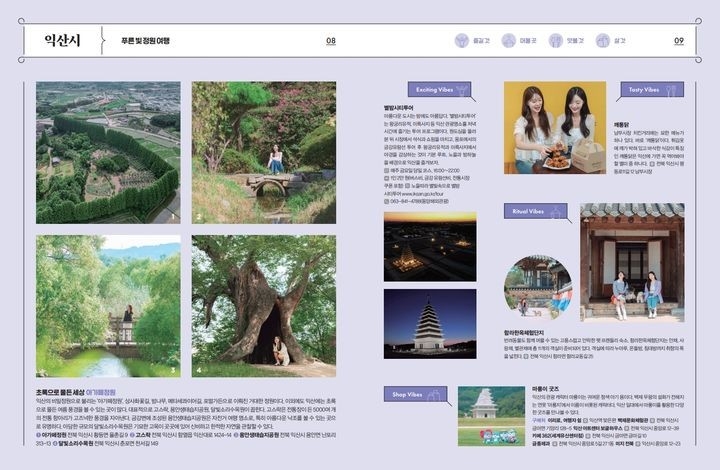Click the cocktail glass icon on Exciting Vibes
This screenshot has width=720, height=470.
463,90
